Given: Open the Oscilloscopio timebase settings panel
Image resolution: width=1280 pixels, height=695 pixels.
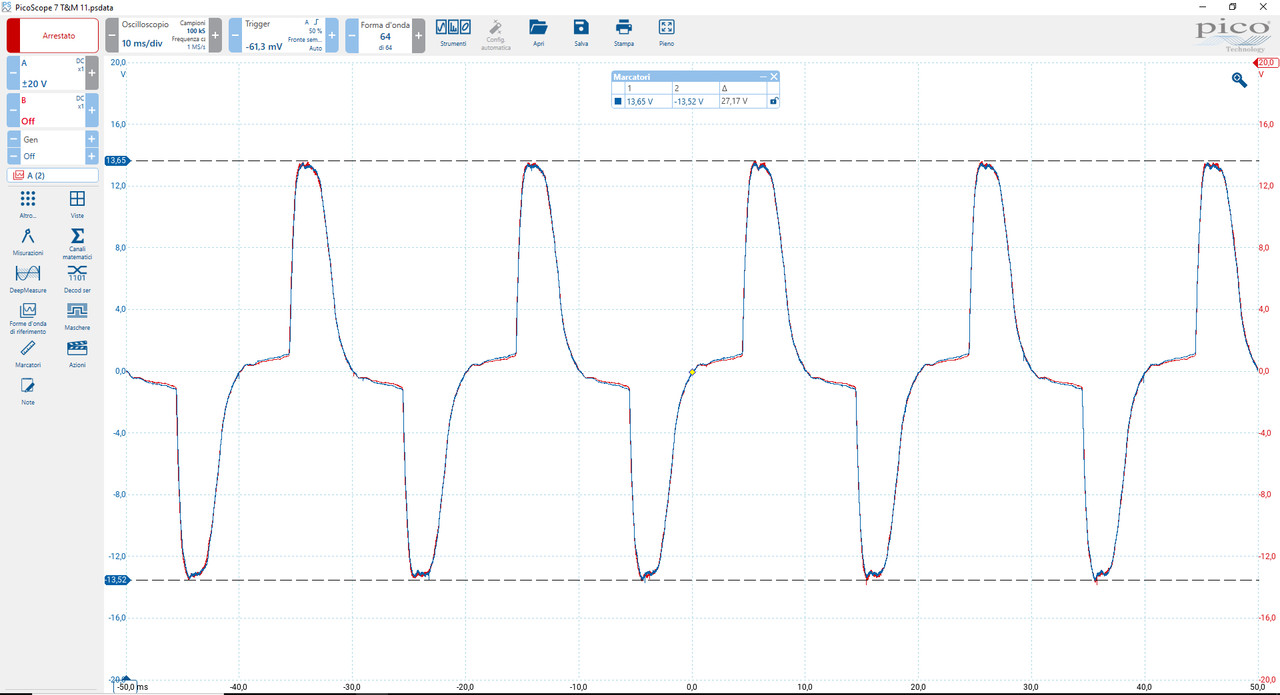Looking at the screenshot, I should (x=163, y=35).
